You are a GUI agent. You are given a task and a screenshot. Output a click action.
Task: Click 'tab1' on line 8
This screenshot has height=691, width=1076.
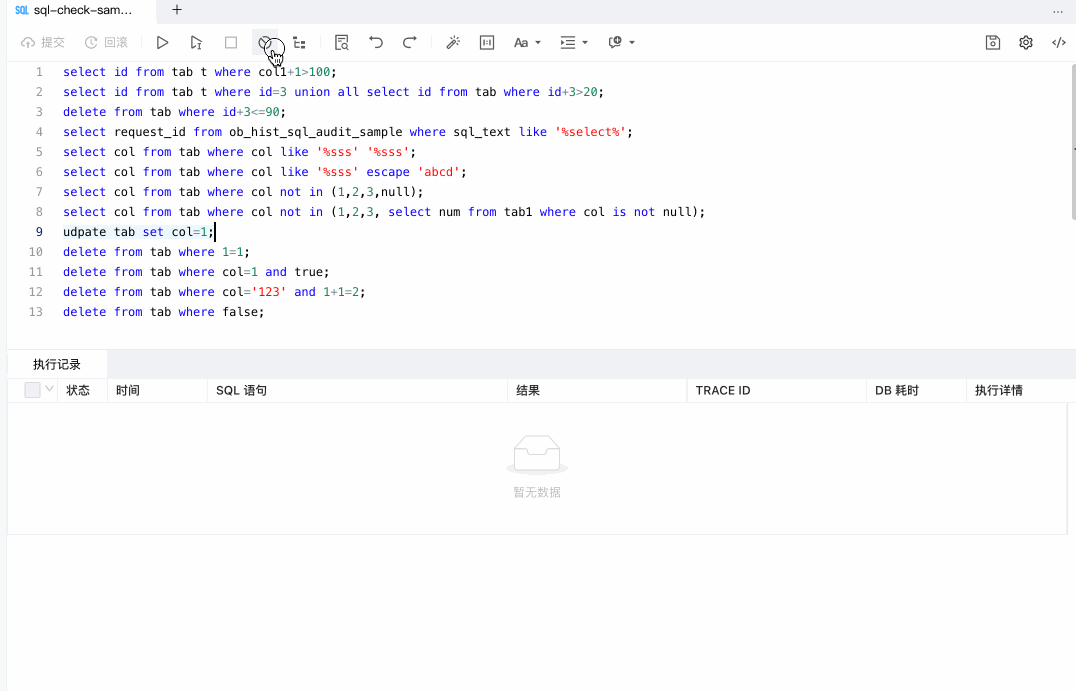click(x=518, y=212)
